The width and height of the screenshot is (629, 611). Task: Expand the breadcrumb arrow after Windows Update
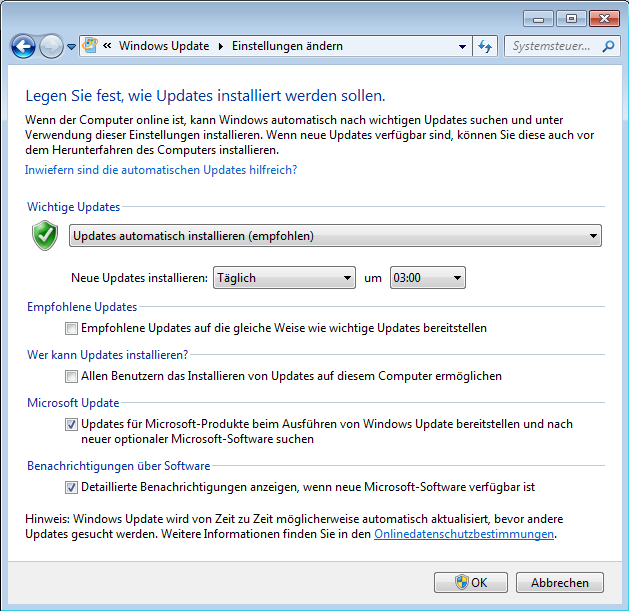[x=222, y=46]
